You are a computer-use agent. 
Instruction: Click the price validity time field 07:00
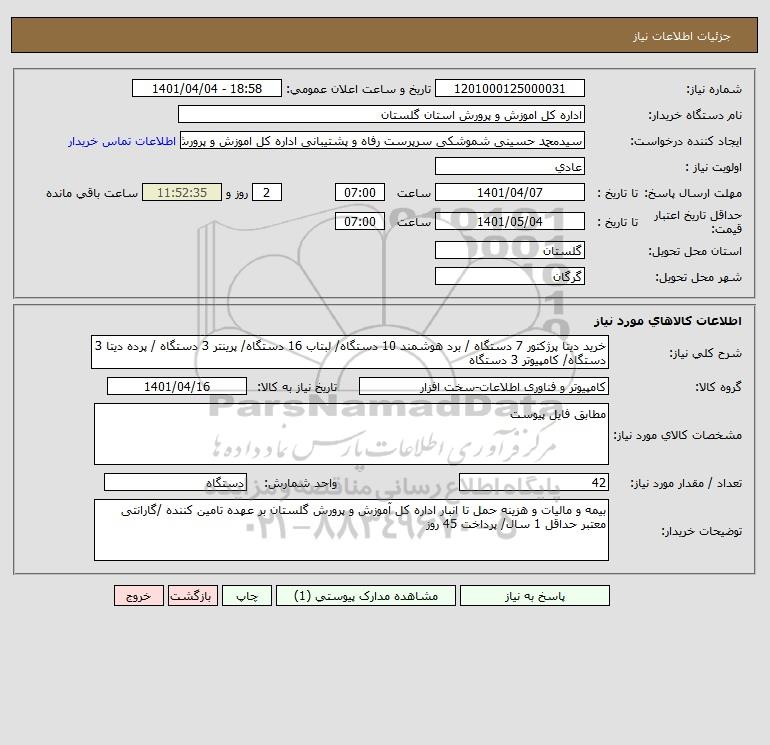(x=359, y=221)
